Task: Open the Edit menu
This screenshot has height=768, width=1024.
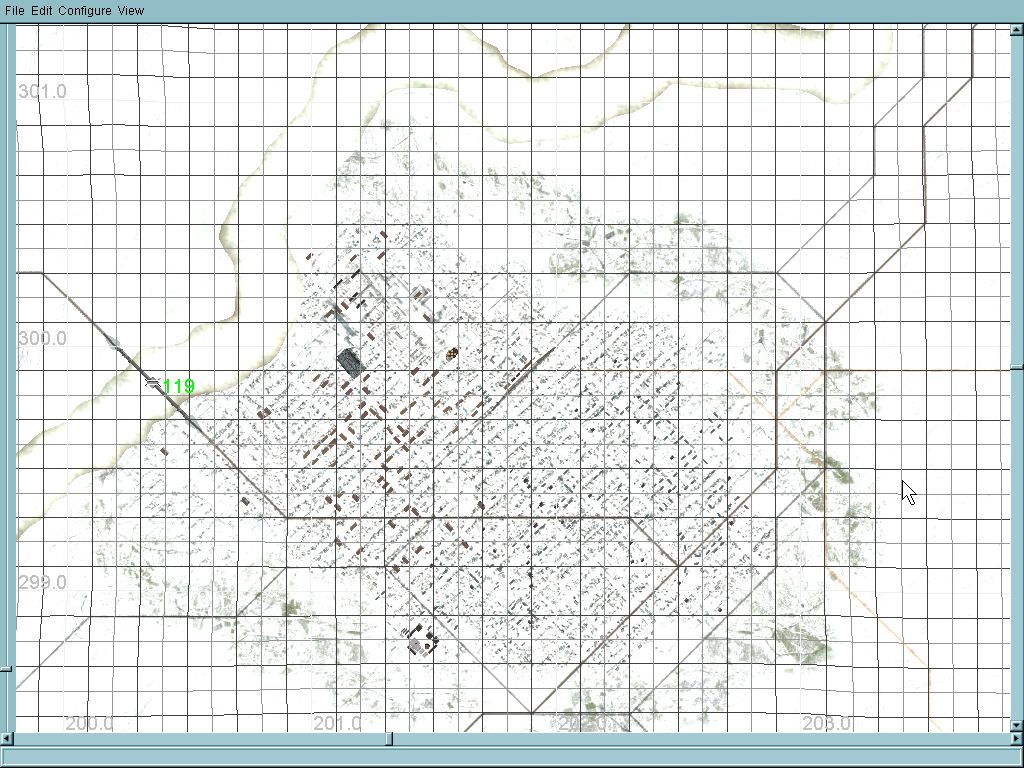Action: 42,10
